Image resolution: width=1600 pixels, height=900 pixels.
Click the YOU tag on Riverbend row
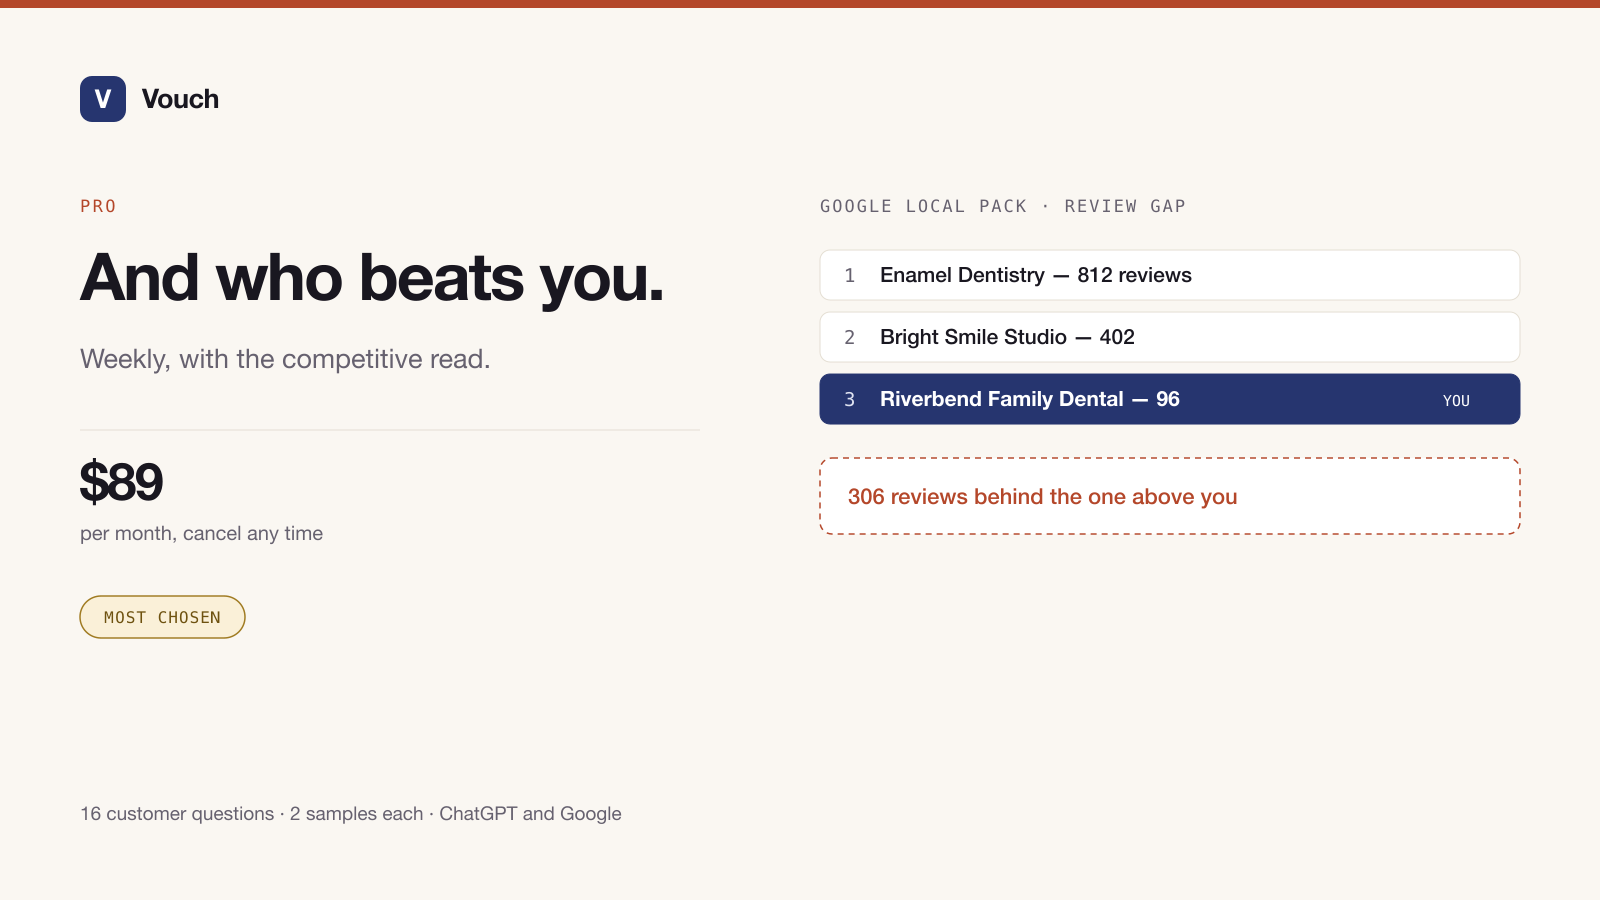[x=1456, y=400]
